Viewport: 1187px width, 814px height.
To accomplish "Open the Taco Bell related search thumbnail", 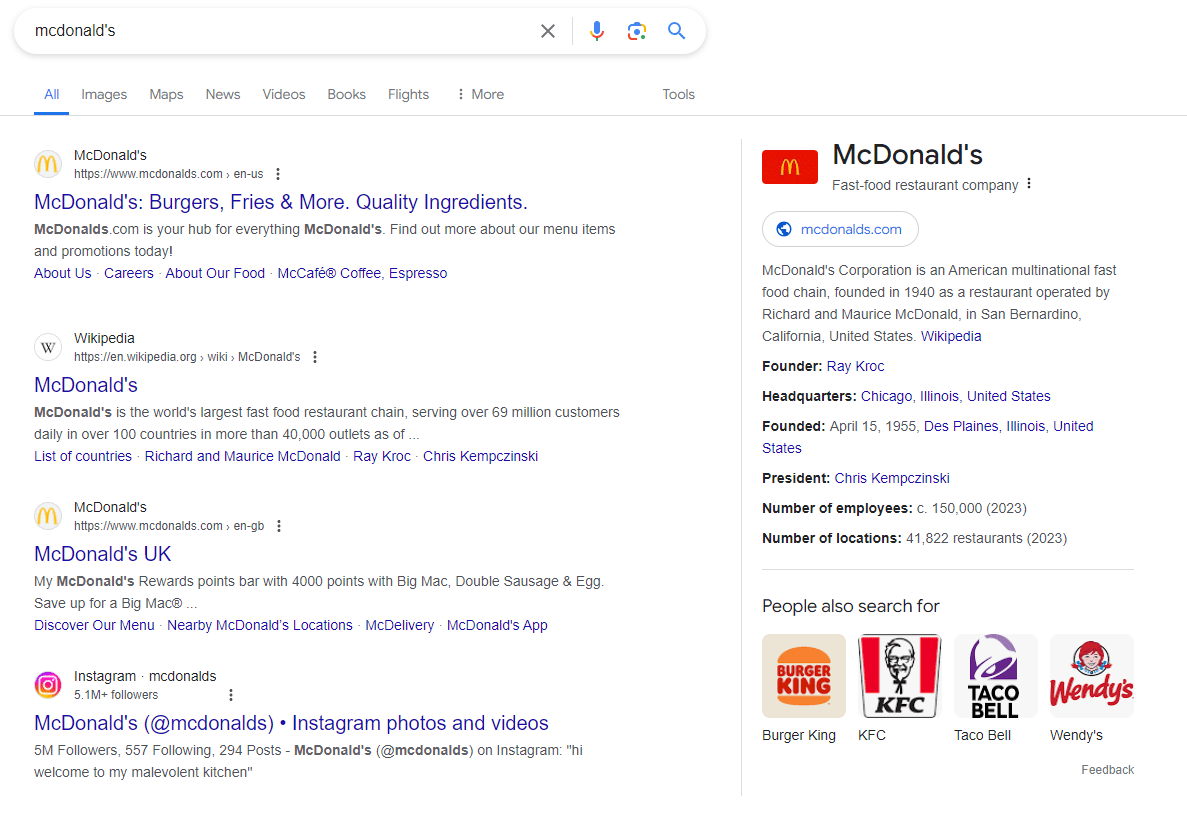I will 995,675.
